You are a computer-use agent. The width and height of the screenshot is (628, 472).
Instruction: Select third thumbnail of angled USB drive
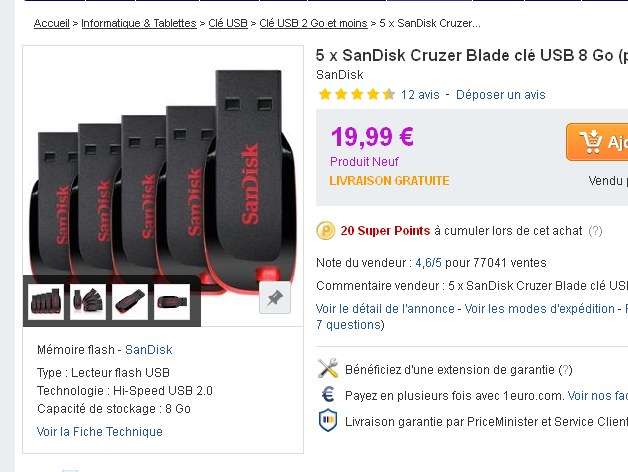coord(130,302)
